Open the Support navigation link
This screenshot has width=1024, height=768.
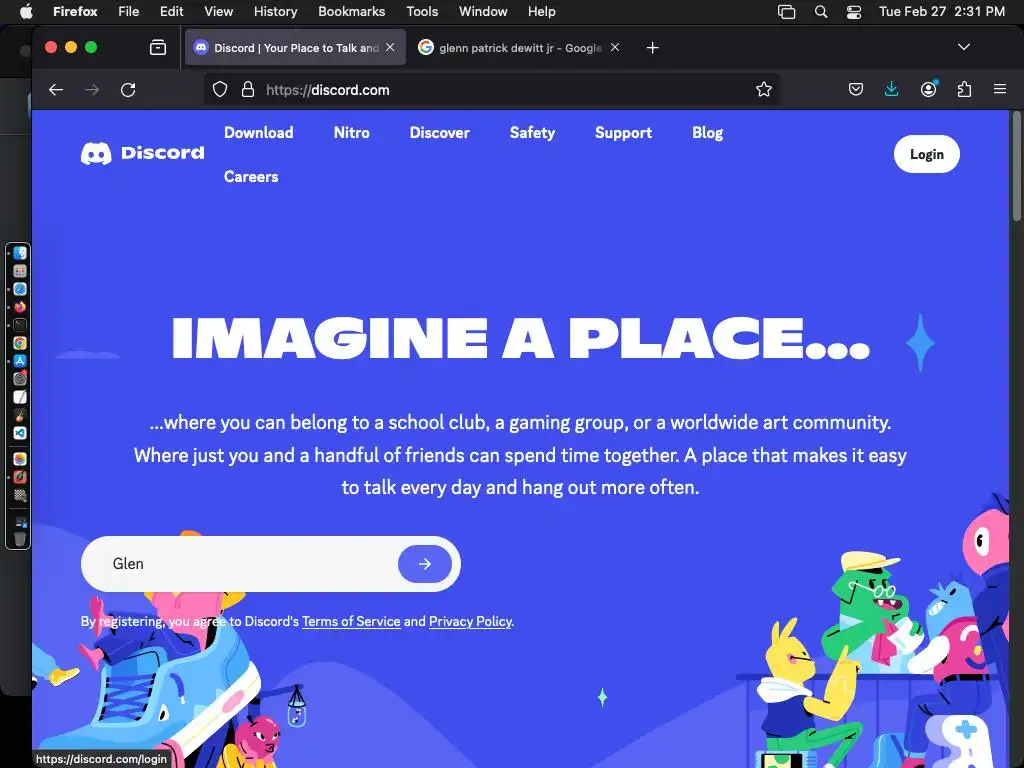(x=623, y=133)
